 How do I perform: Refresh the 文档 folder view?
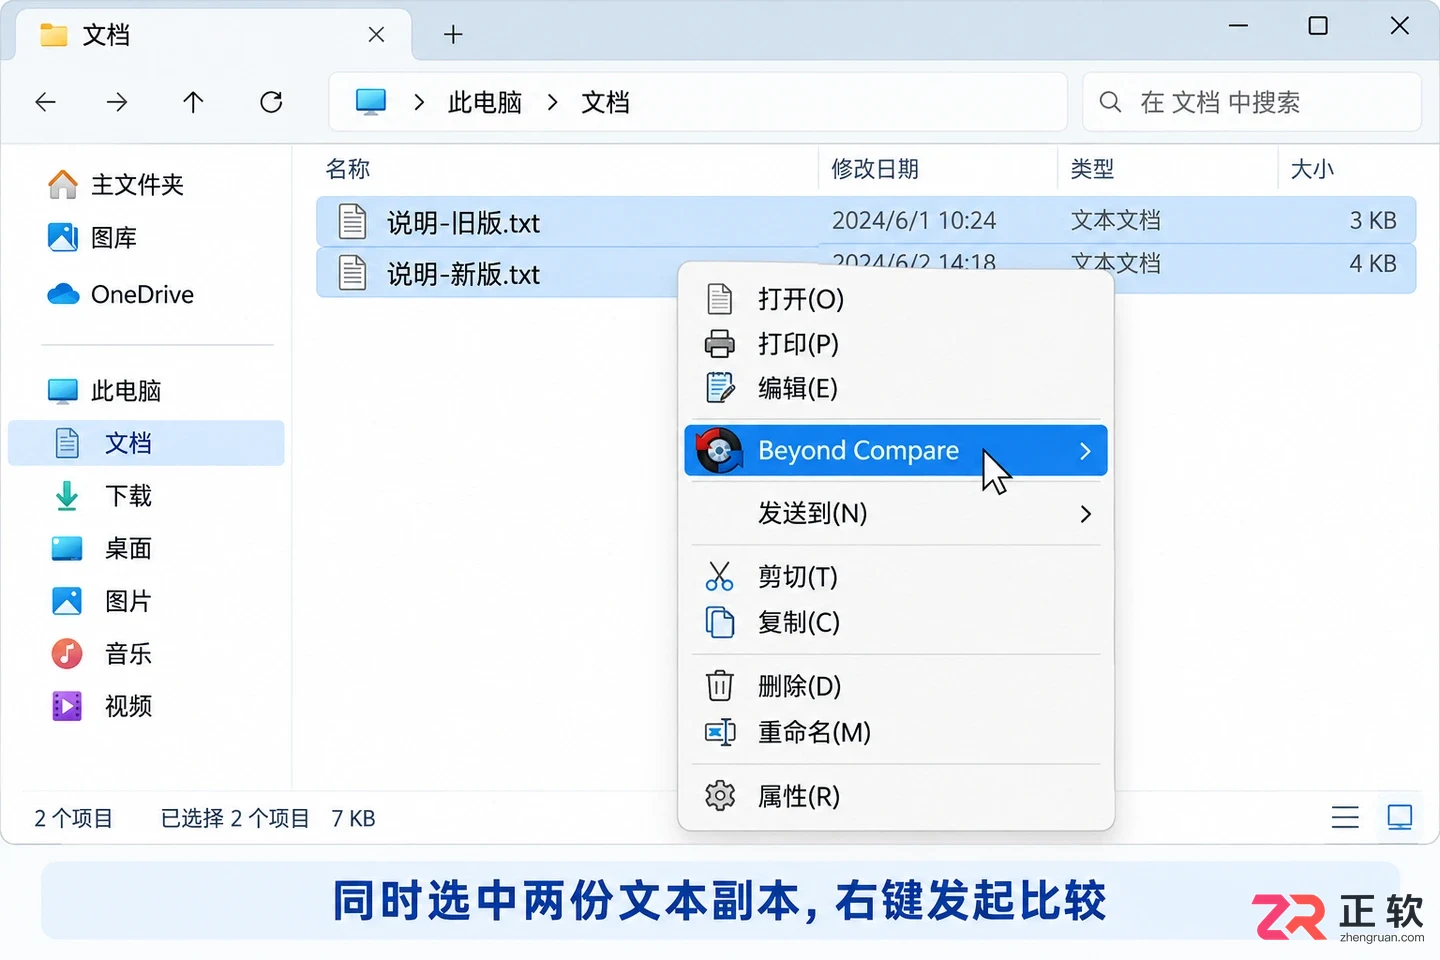click(x=271, y=102)
